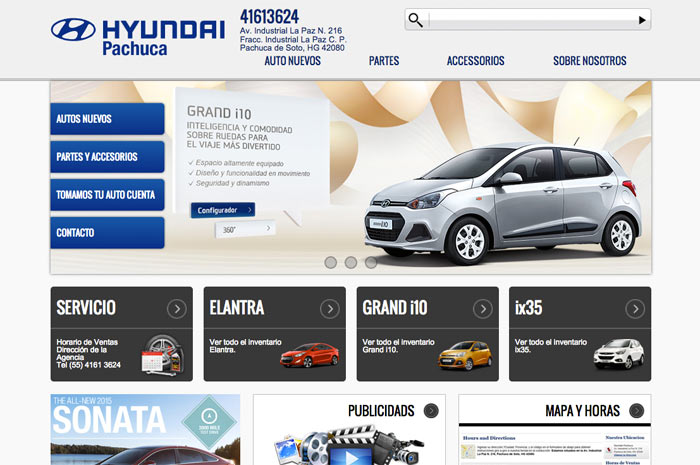Click 'Ver todo el inventario ix35' text
The image size is (700, 465).
click(550, 346)
